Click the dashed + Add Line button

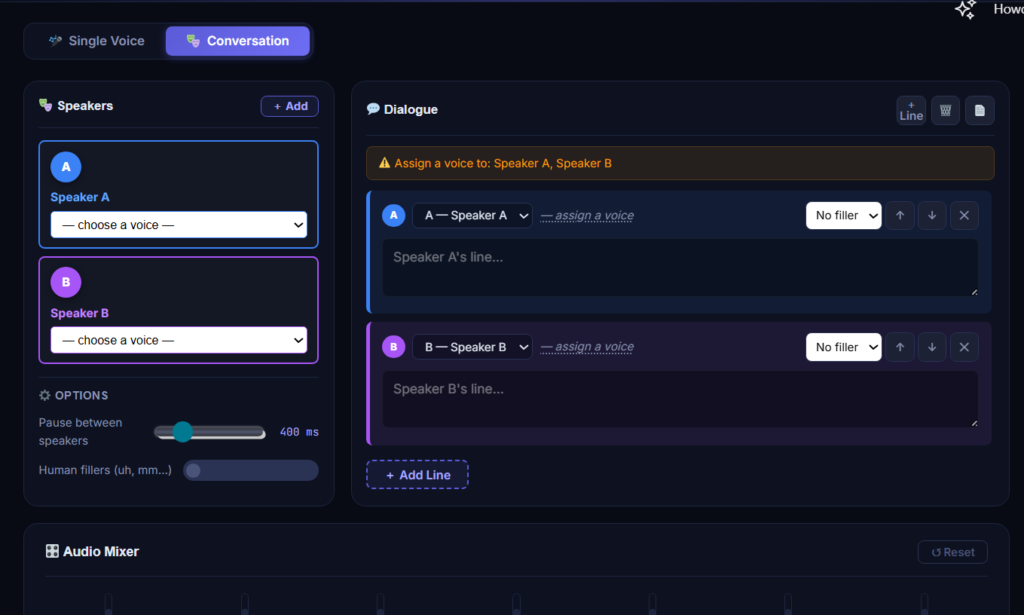[417, 475]
